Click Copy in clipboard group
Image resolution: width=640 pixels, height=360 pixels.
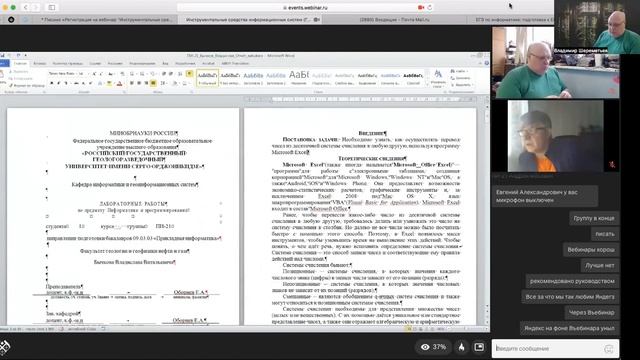(20, 79)
